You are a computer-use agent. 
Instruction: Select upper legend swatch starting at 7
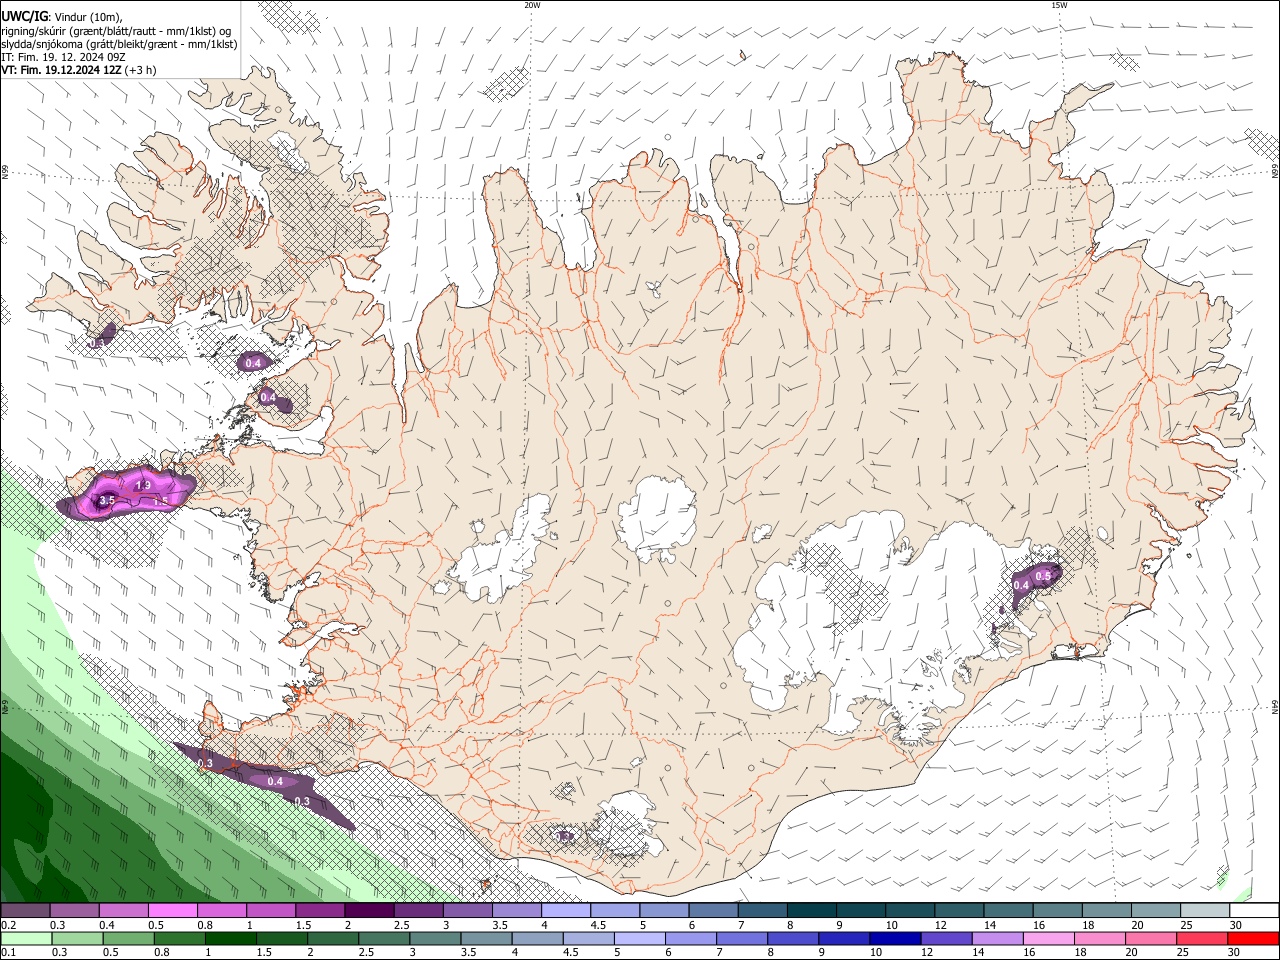tap(762, 910)
